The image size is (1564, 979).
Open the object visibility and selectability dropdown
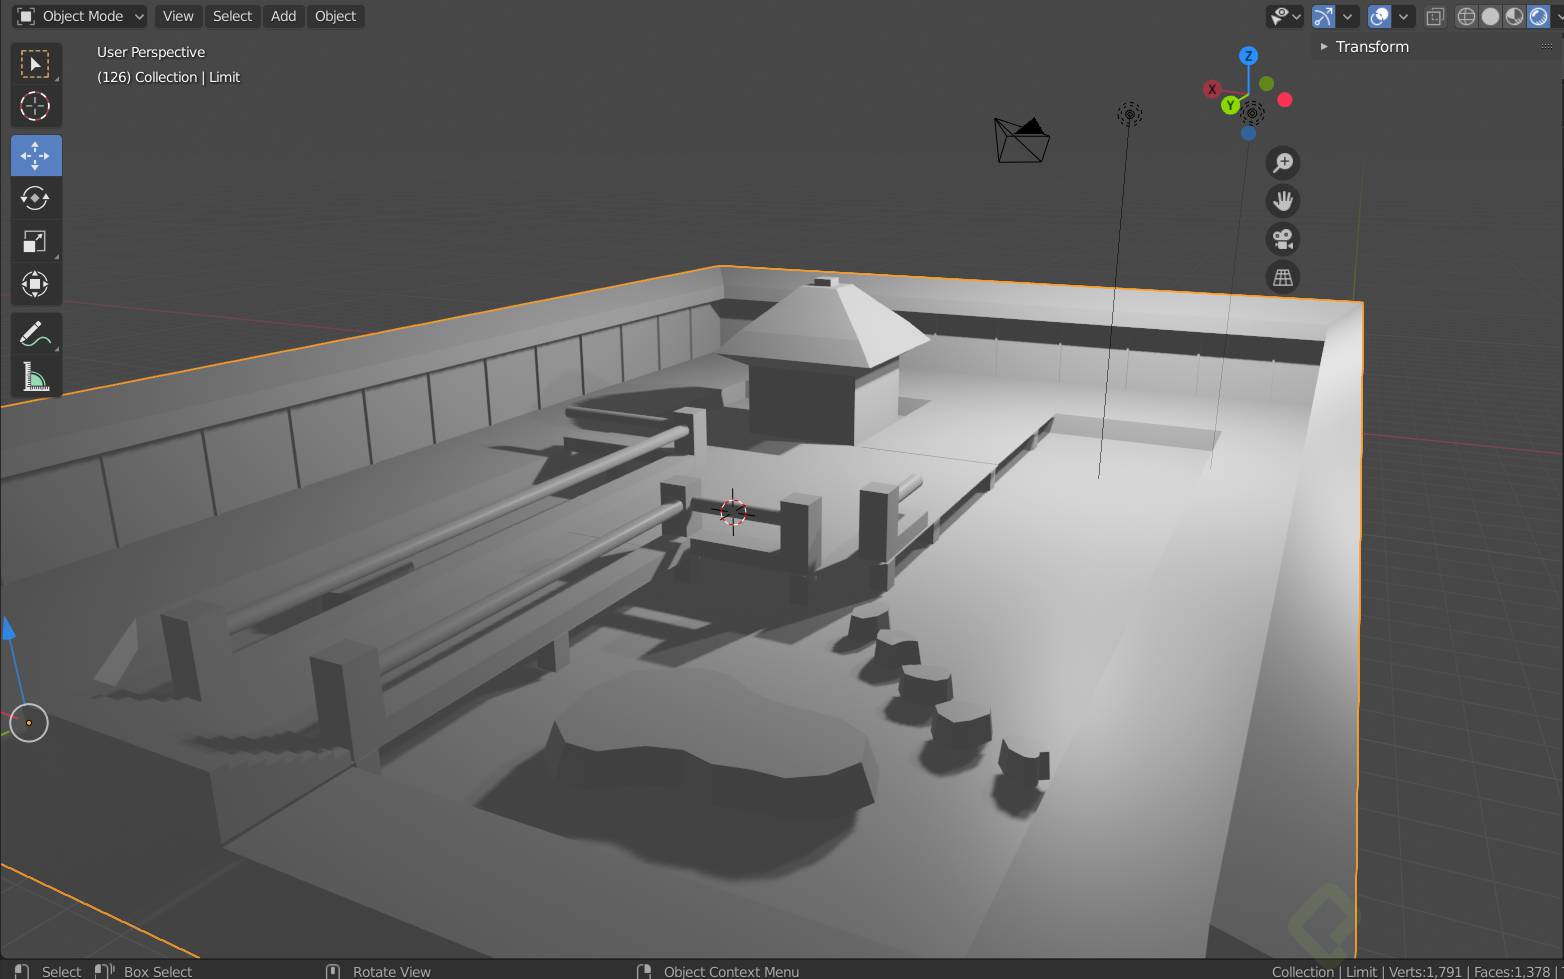tap(1285, 16)
